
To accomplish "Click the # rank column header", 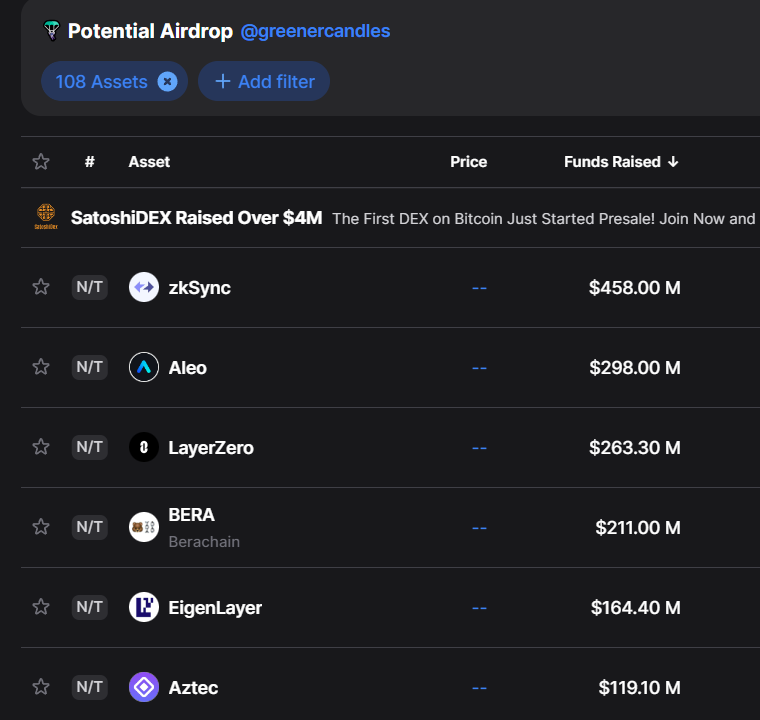I will (x=90, y=161).
